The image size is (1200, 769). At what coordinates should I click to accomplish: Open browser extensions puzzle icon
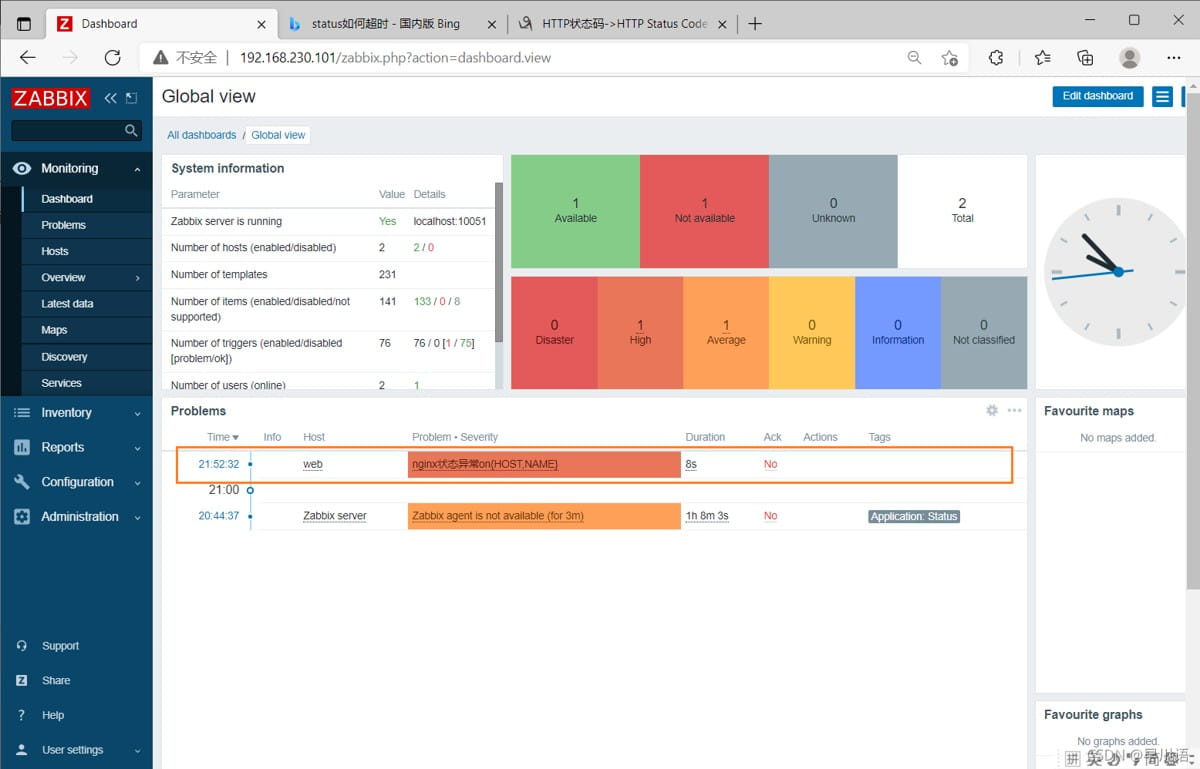[996, 58]
